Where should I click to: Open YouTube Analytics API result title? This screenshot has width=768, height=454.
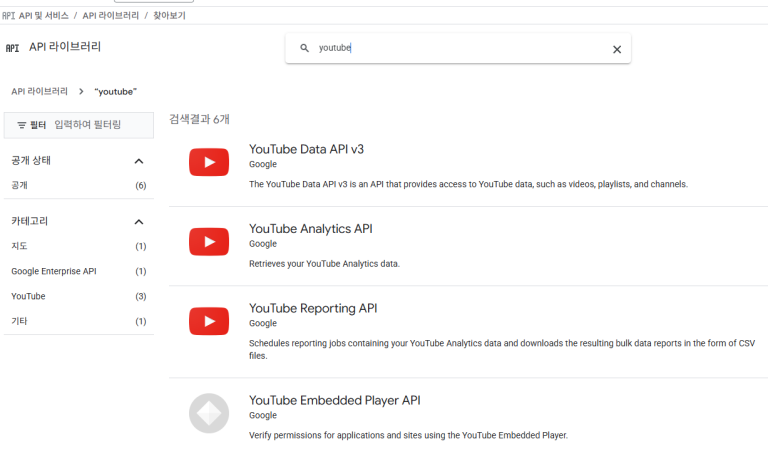coord(311,229)
